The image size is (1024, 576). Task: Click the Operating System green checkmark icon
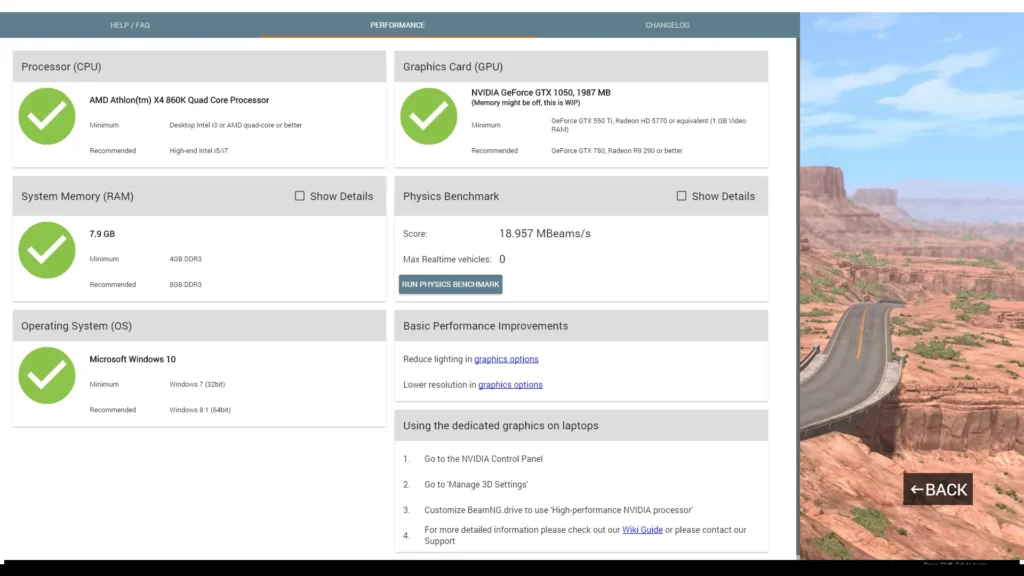47,376
